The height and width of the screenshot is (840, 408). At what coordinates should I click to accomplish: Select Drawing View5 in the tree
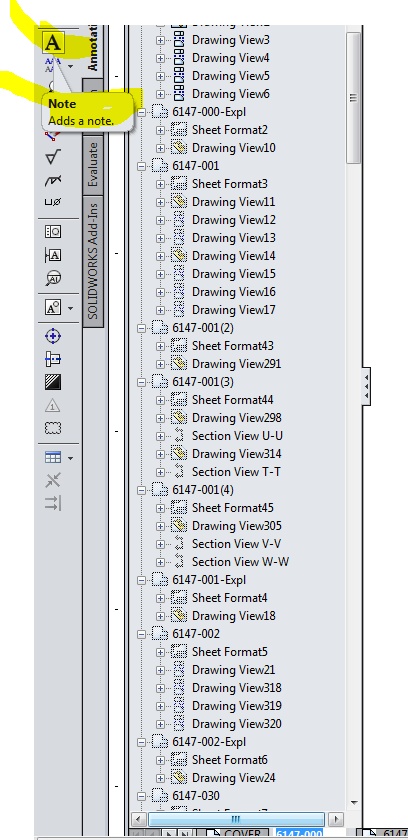pyautogui.click(x=231, y=76)
